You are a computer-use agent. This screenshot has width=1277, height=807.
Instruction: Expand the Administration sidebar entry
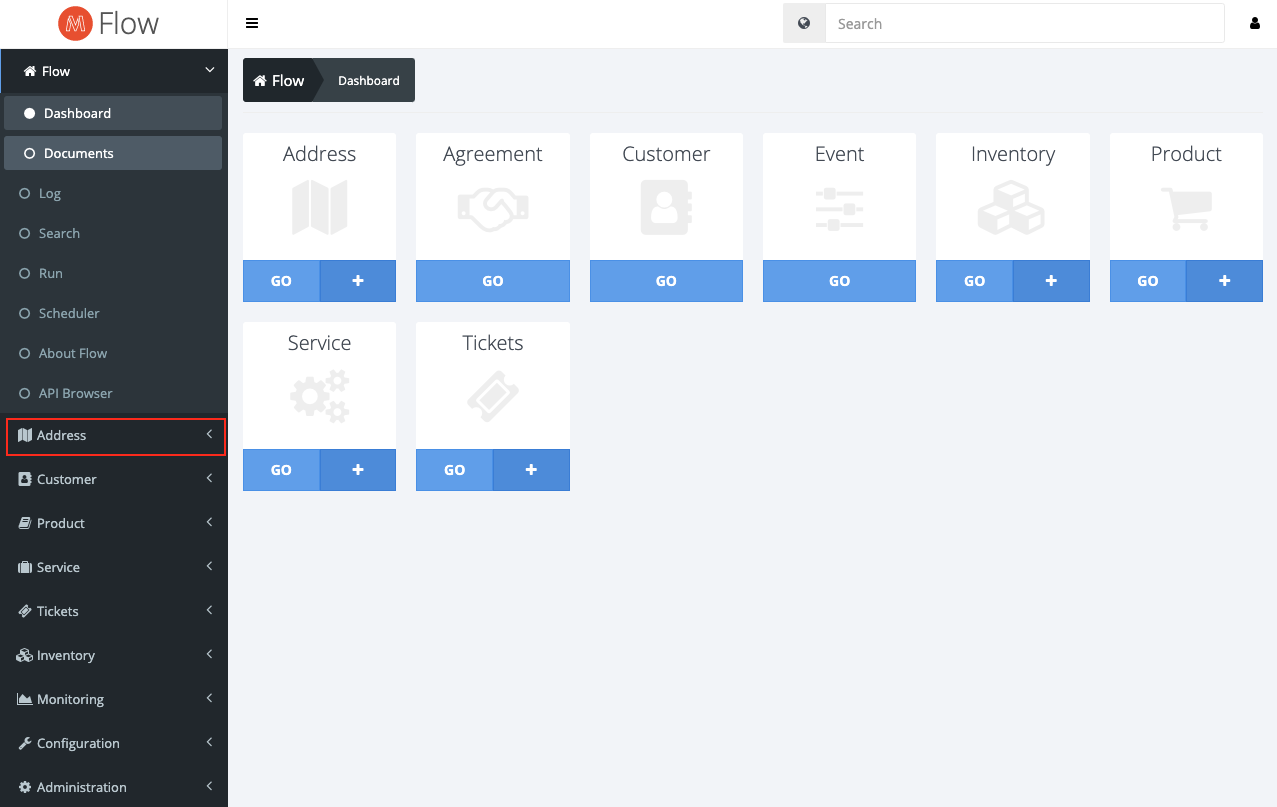point(113,787)
